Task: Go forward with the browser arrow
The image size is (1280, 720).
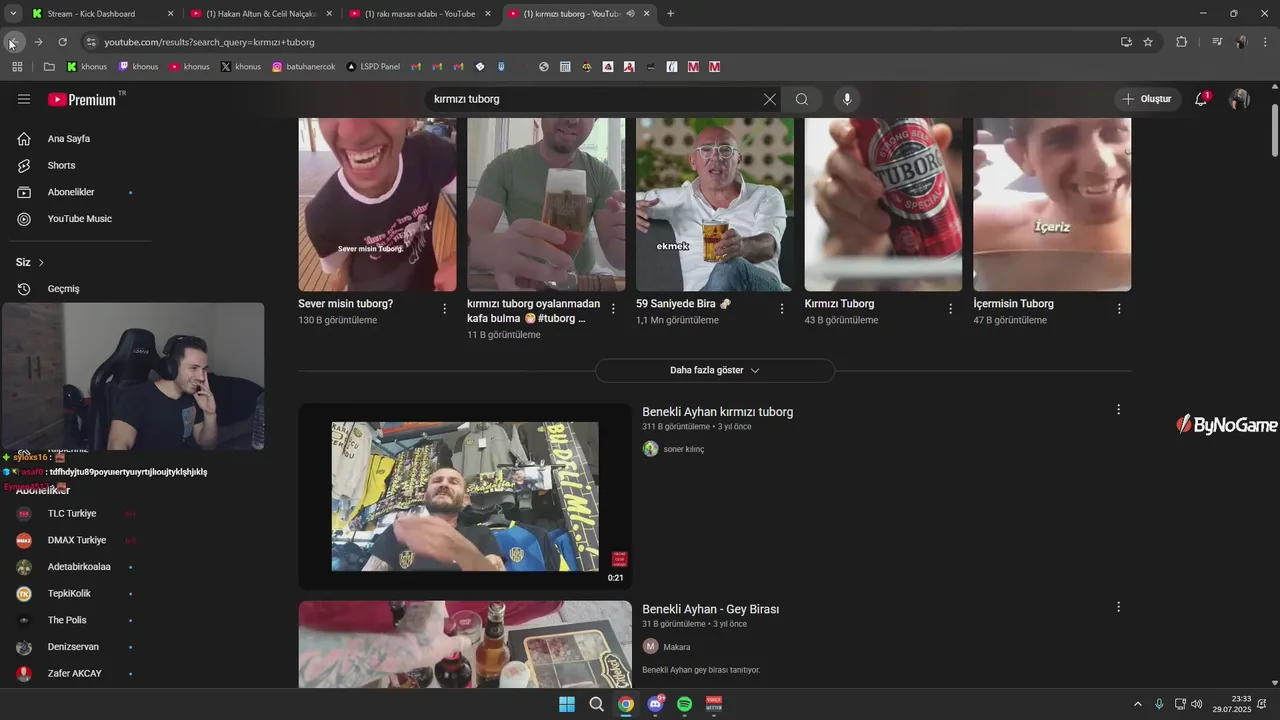Action: [38, 42]
